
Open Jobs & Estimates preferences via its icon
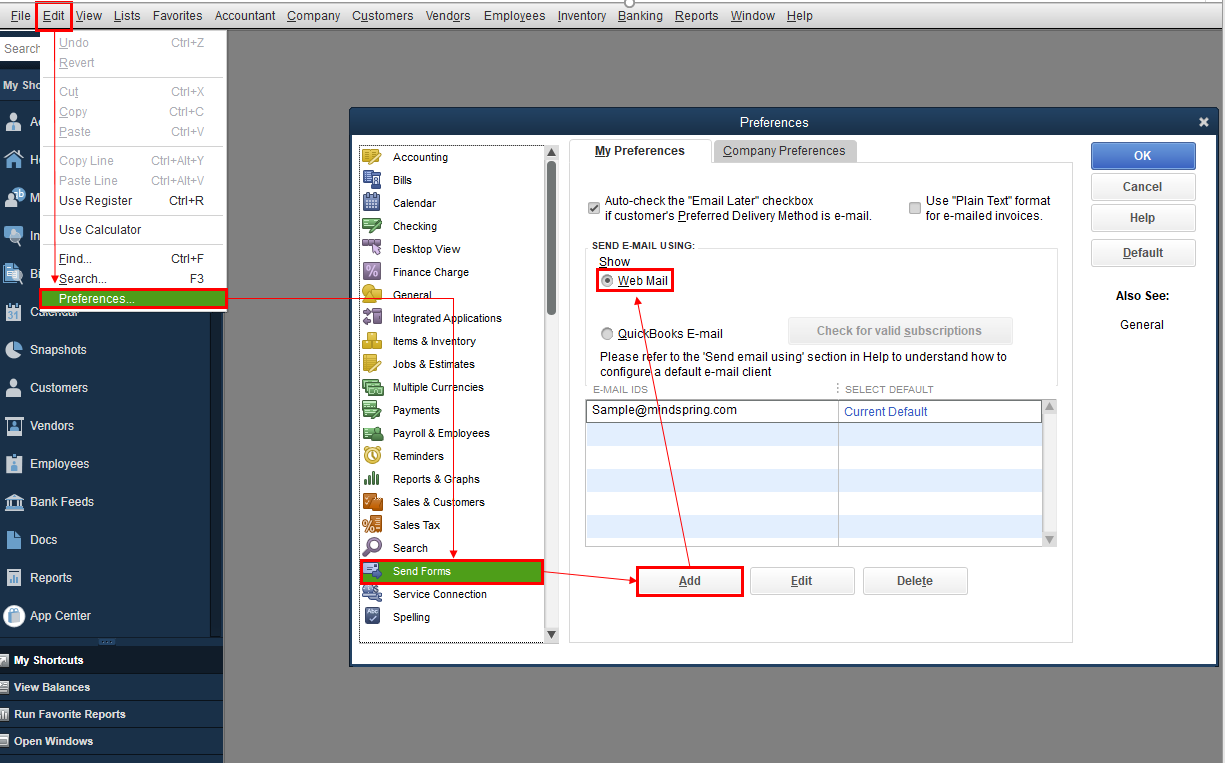[372, 364]
